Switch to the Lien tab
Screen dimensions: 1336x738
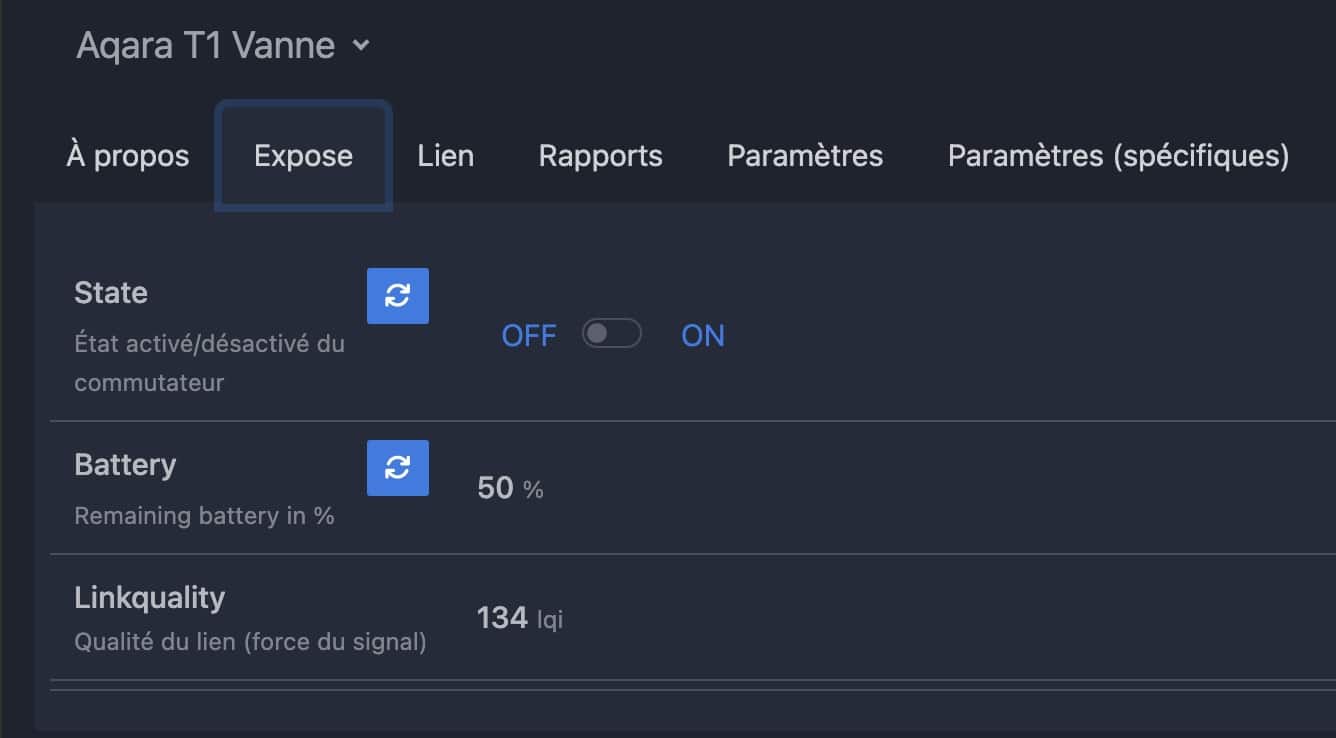446,156
